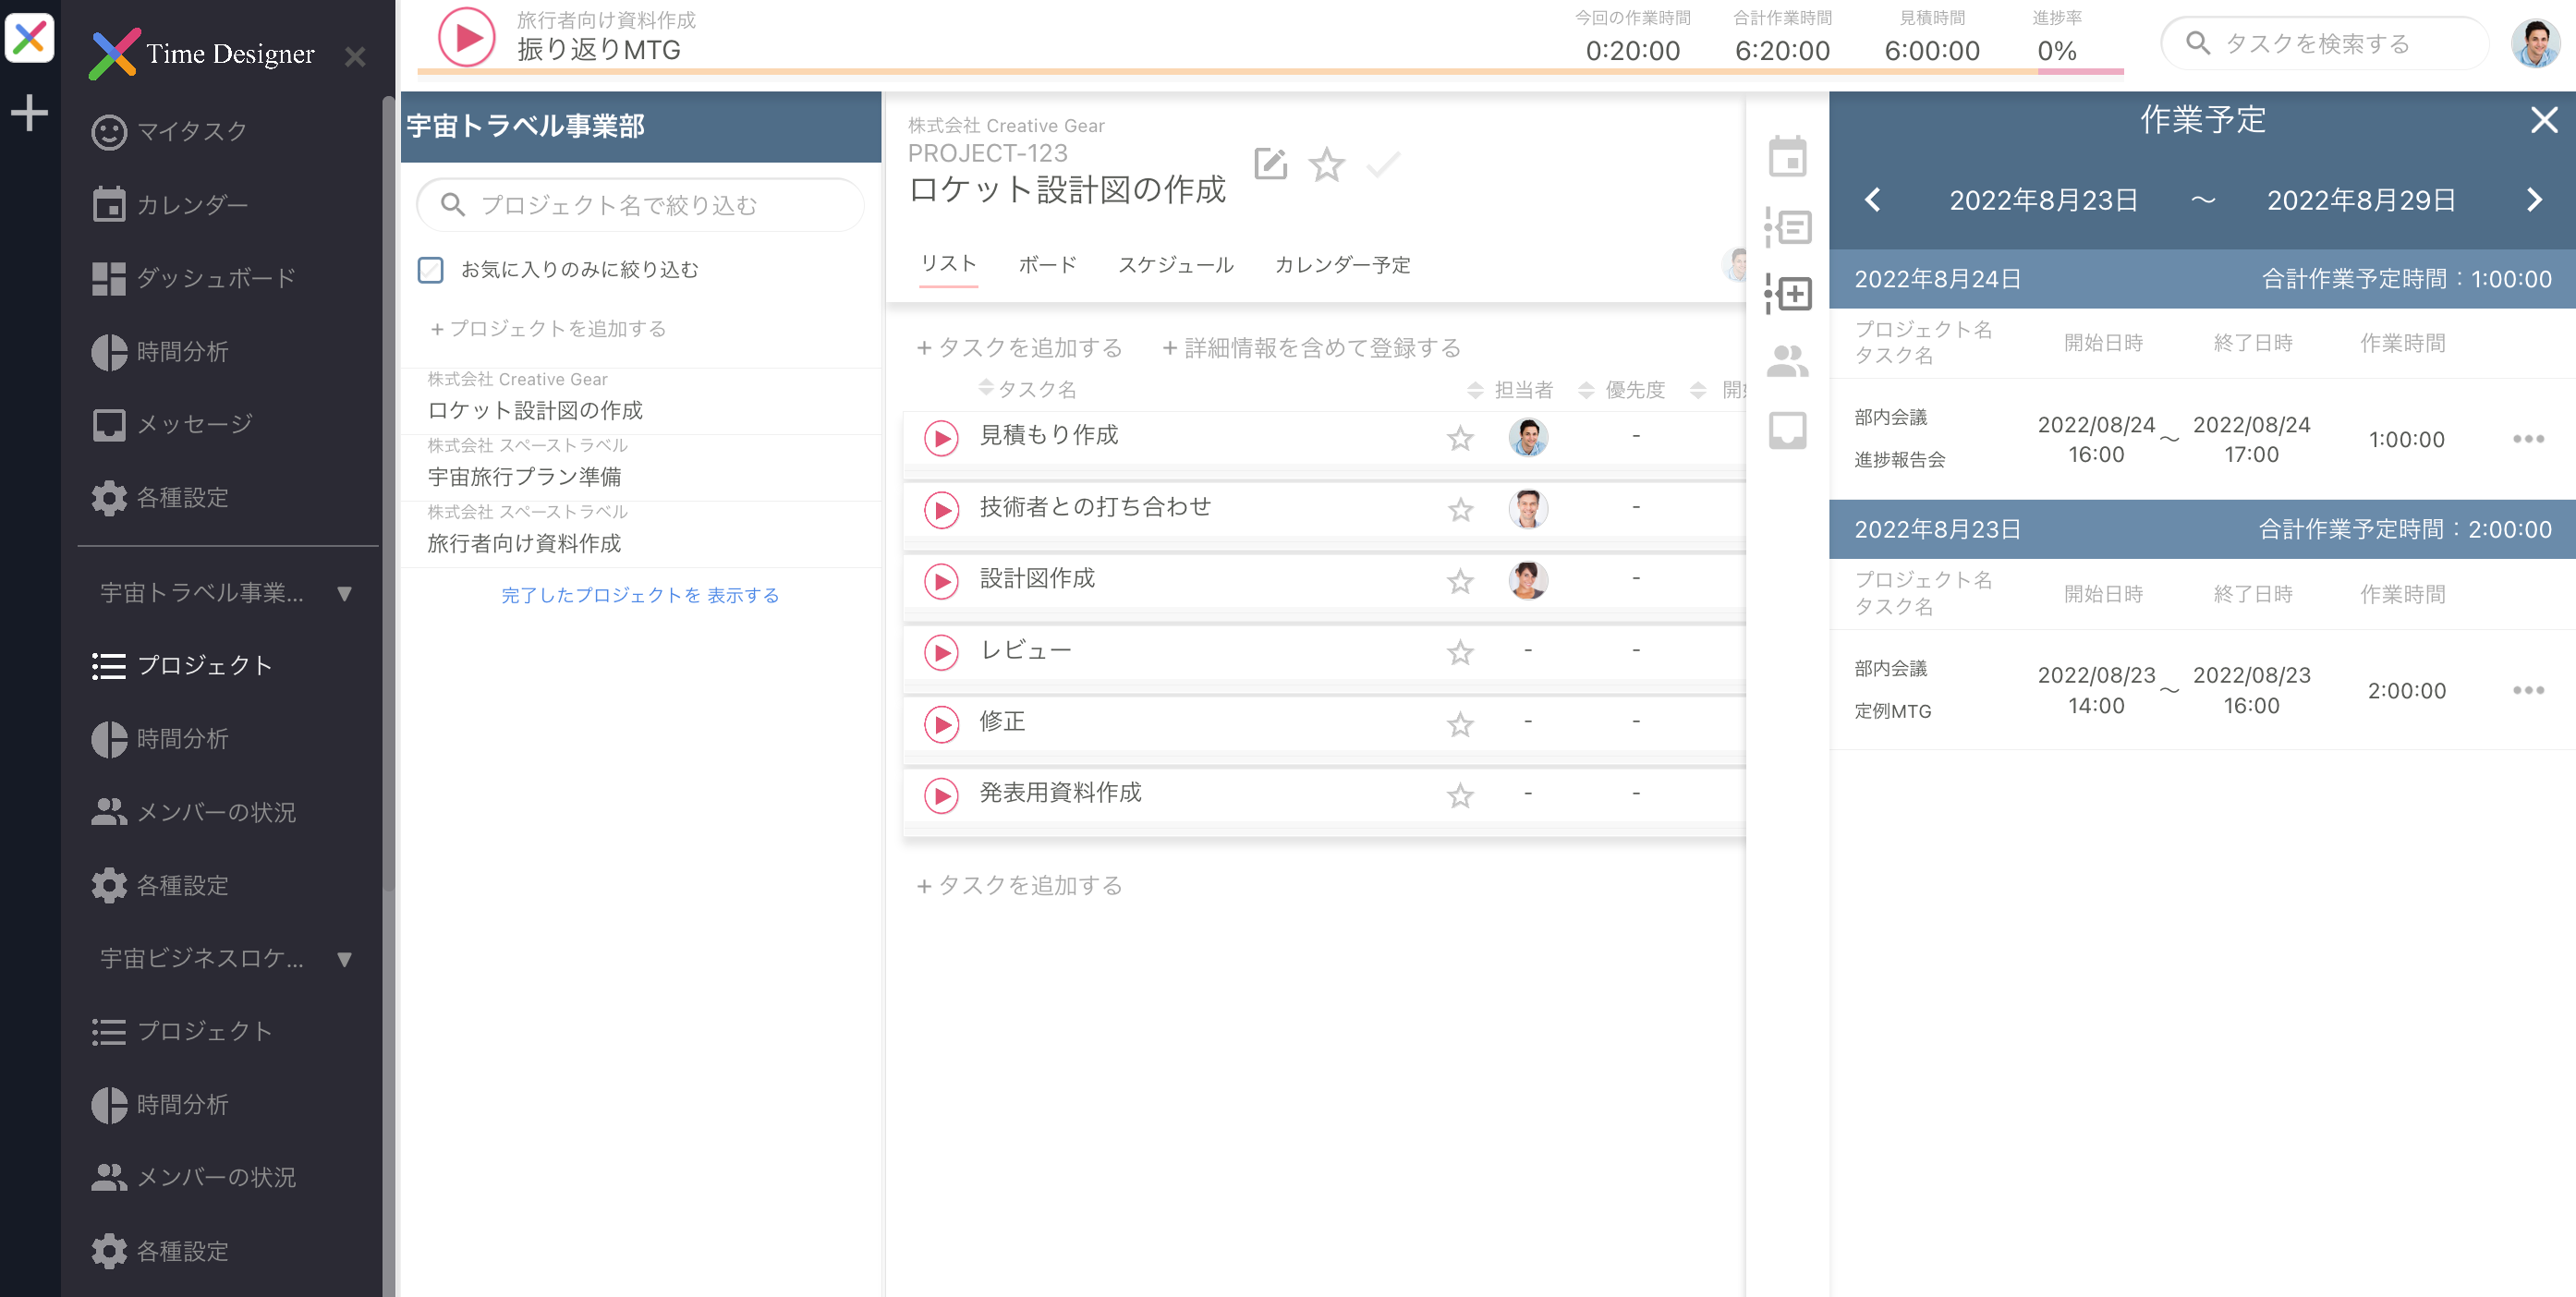Open the message inbox icon in right toolbar
Image resolution: width=2576 pixels, height=1297 pixels.
1786,430
